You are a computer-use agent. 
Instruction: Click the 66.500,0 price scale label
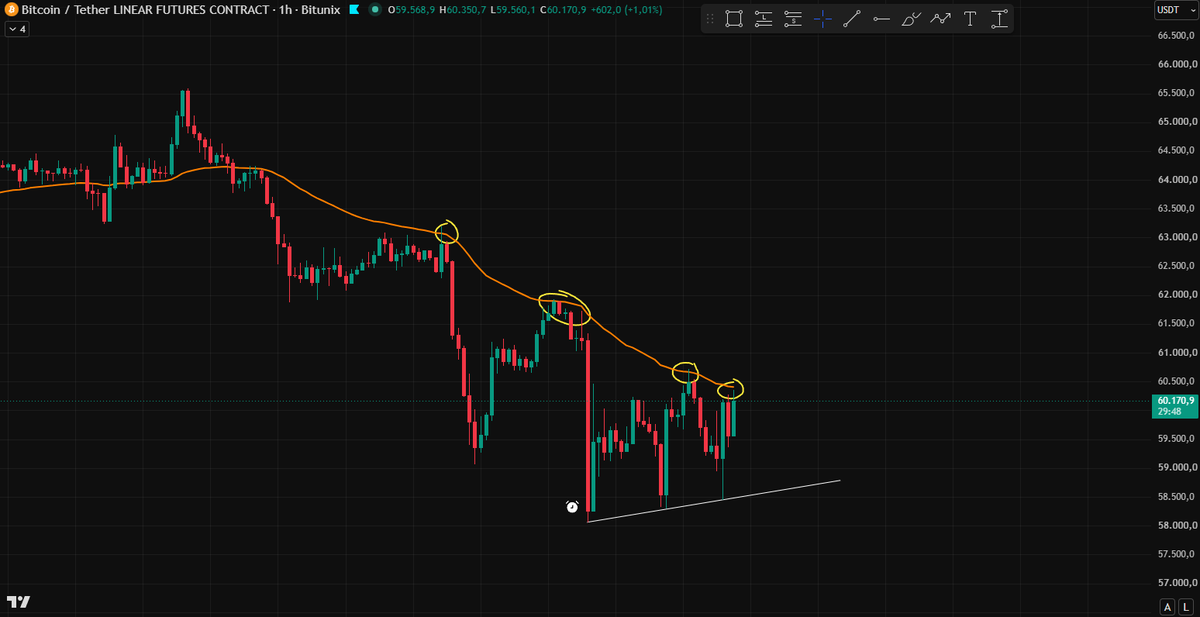coord(1177,36)
